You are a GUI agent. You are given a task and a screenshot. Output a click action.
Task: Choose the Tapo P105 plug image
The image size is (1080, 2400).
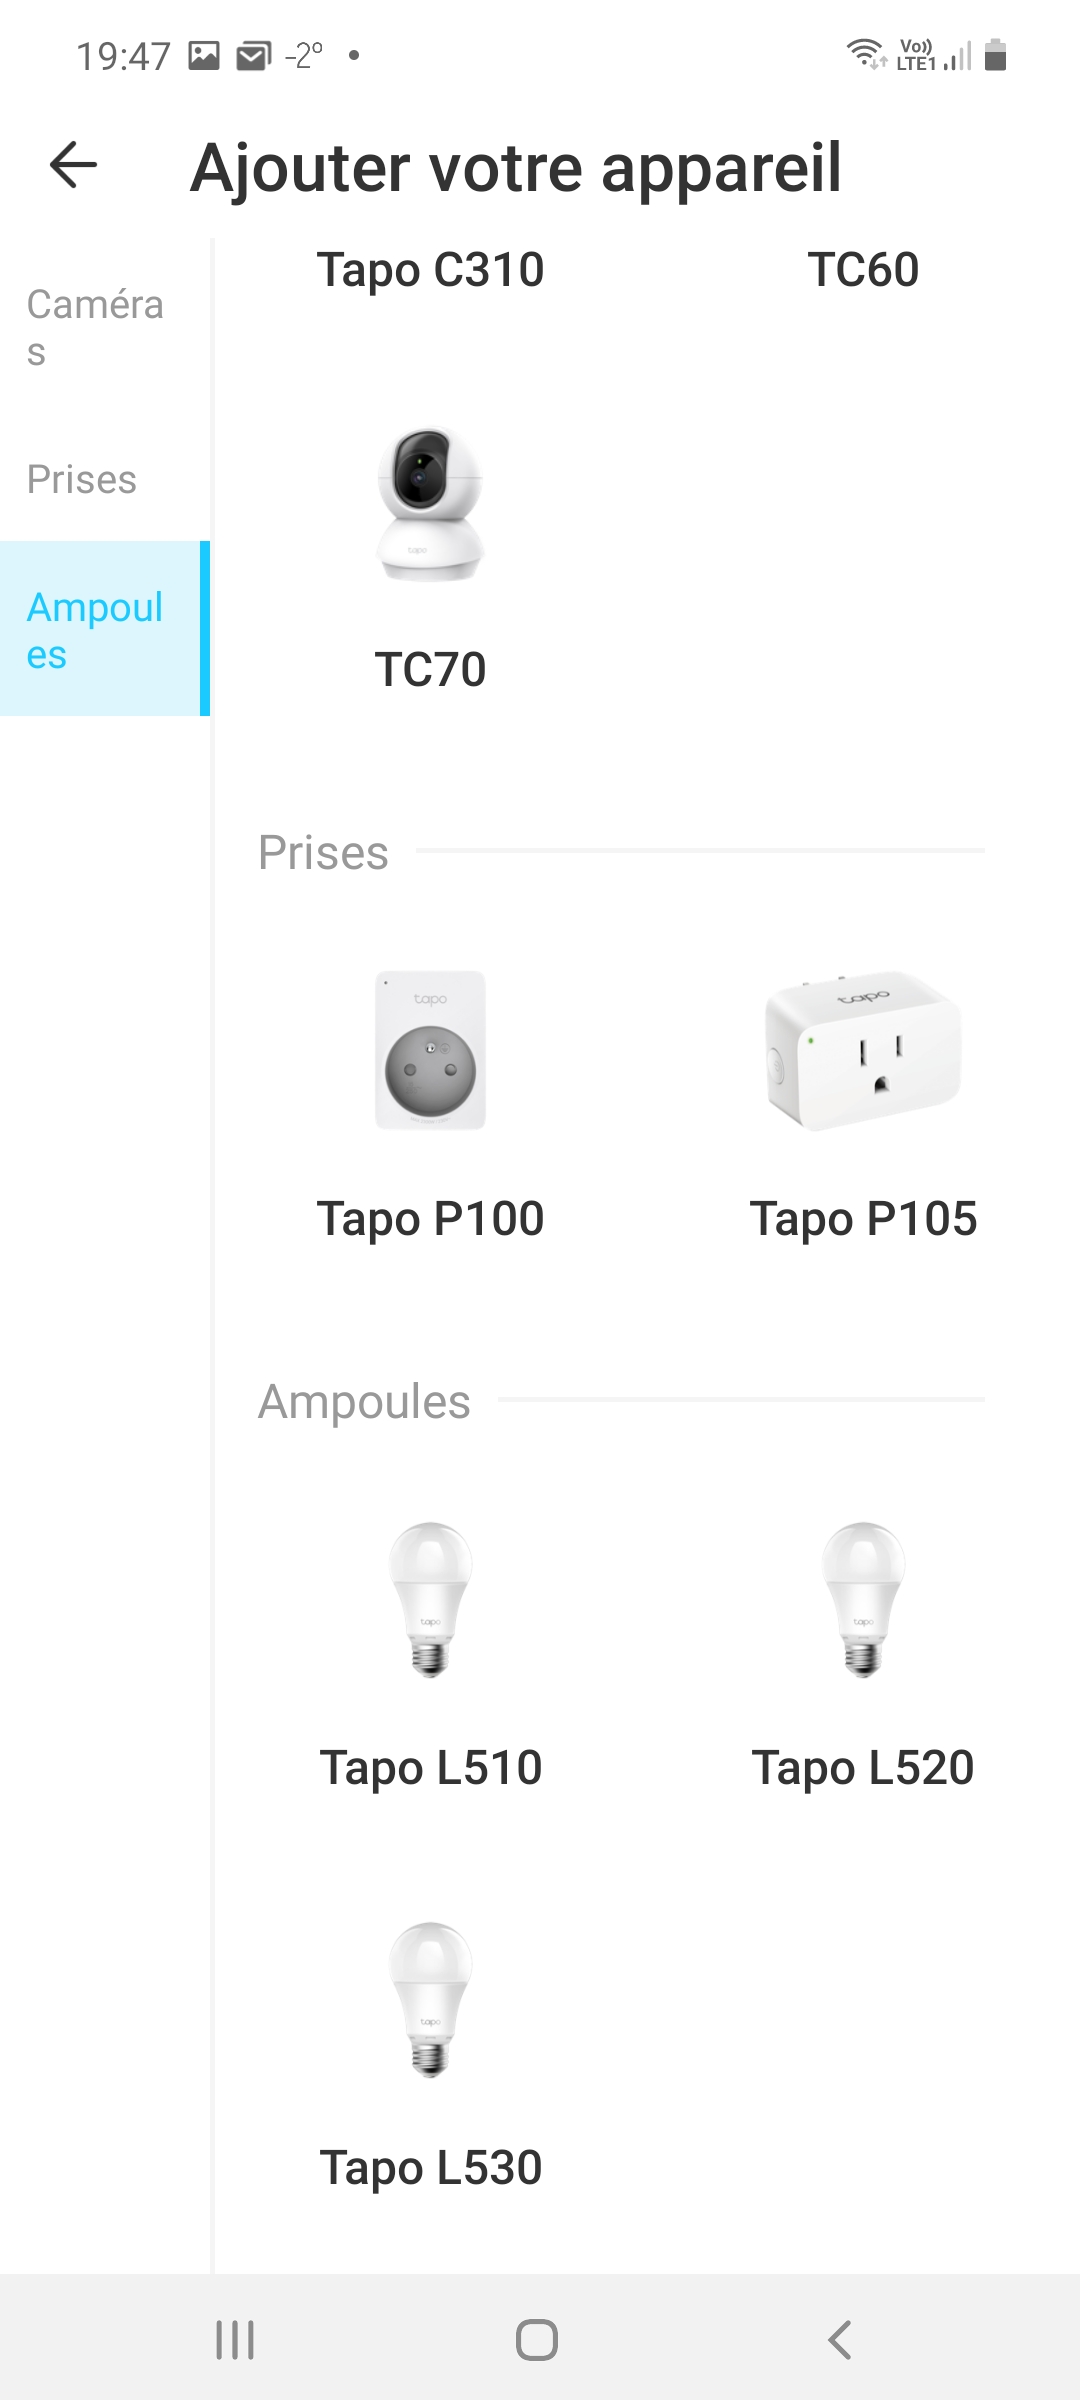click(x=863, y=1050)
